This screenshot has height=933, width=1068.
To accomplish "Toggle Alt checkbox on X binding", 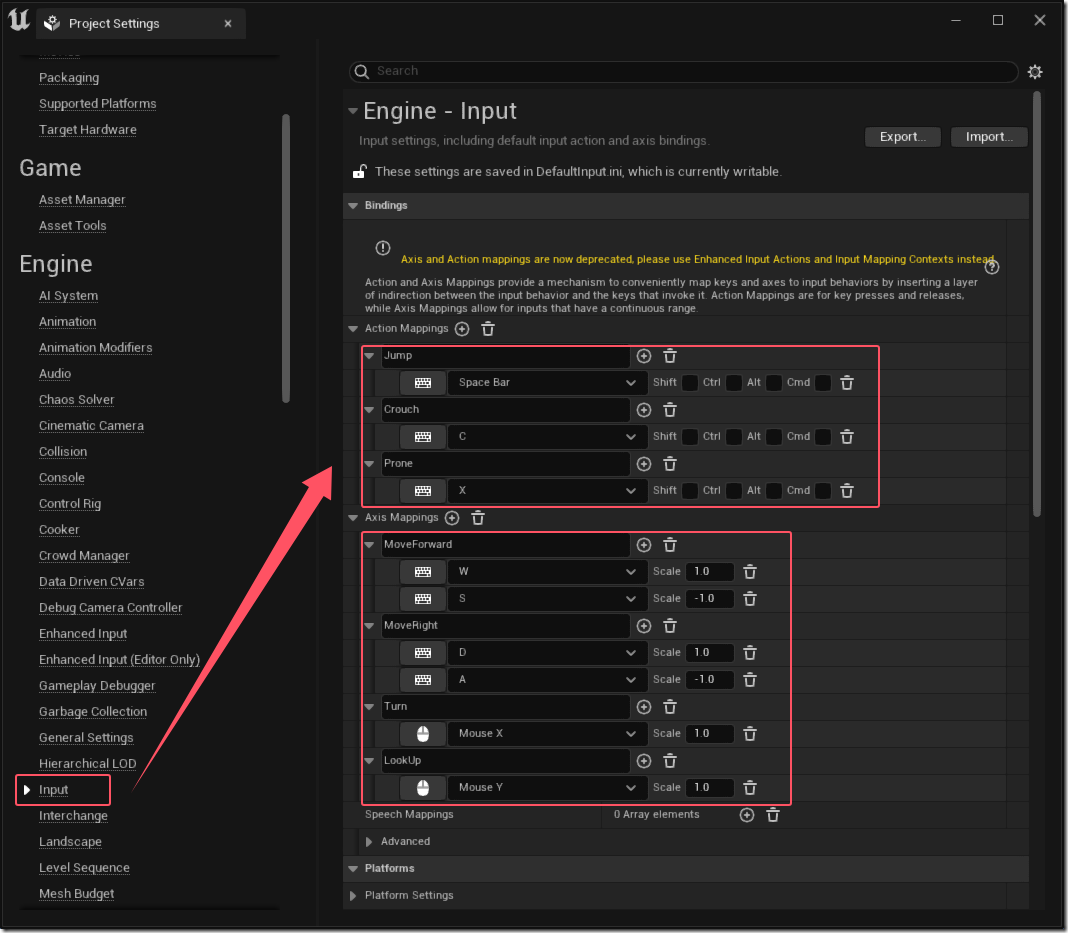I will (774, 490).
